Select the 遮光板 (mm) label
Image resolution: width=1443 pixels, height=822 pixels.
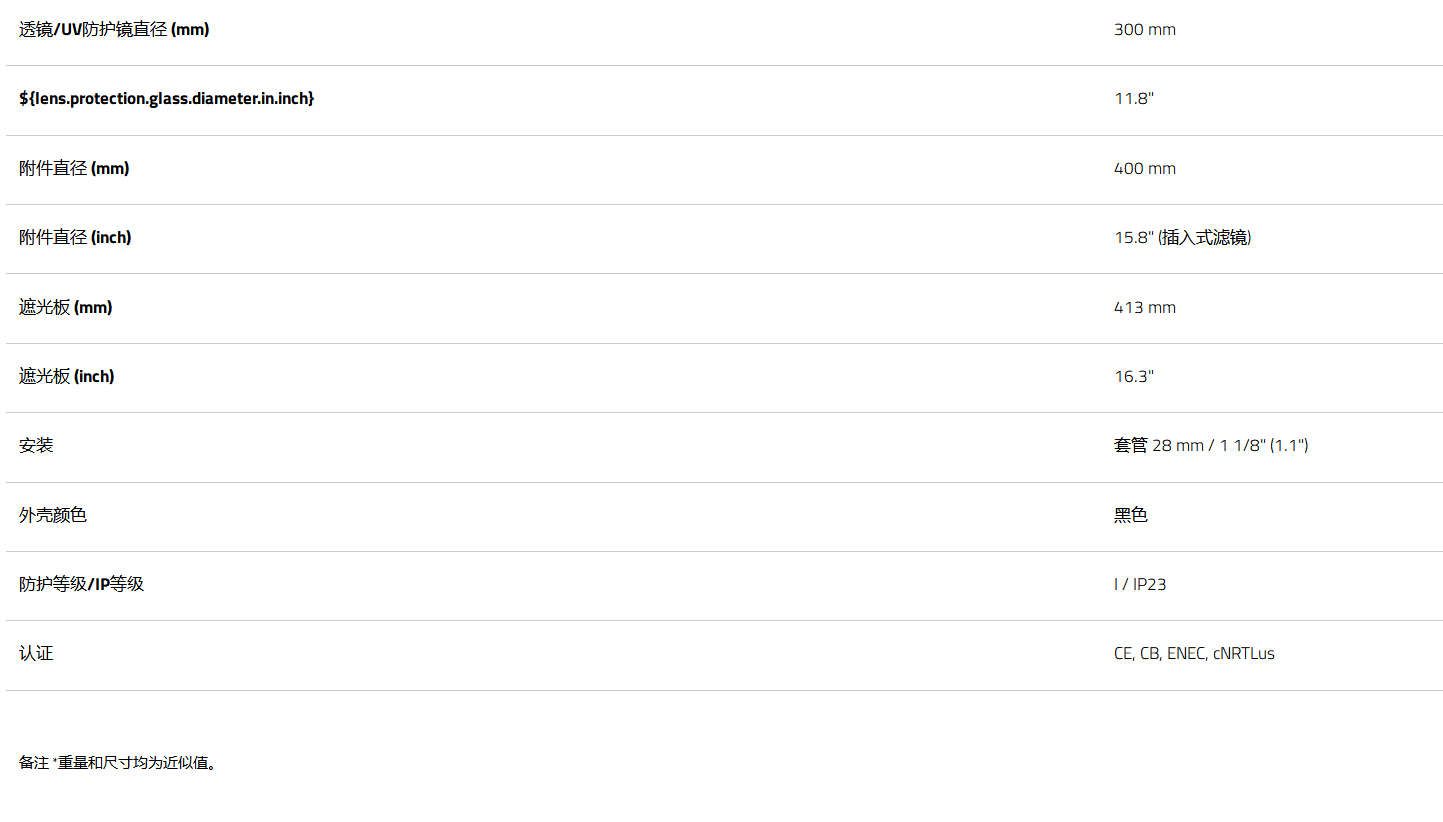66,307
